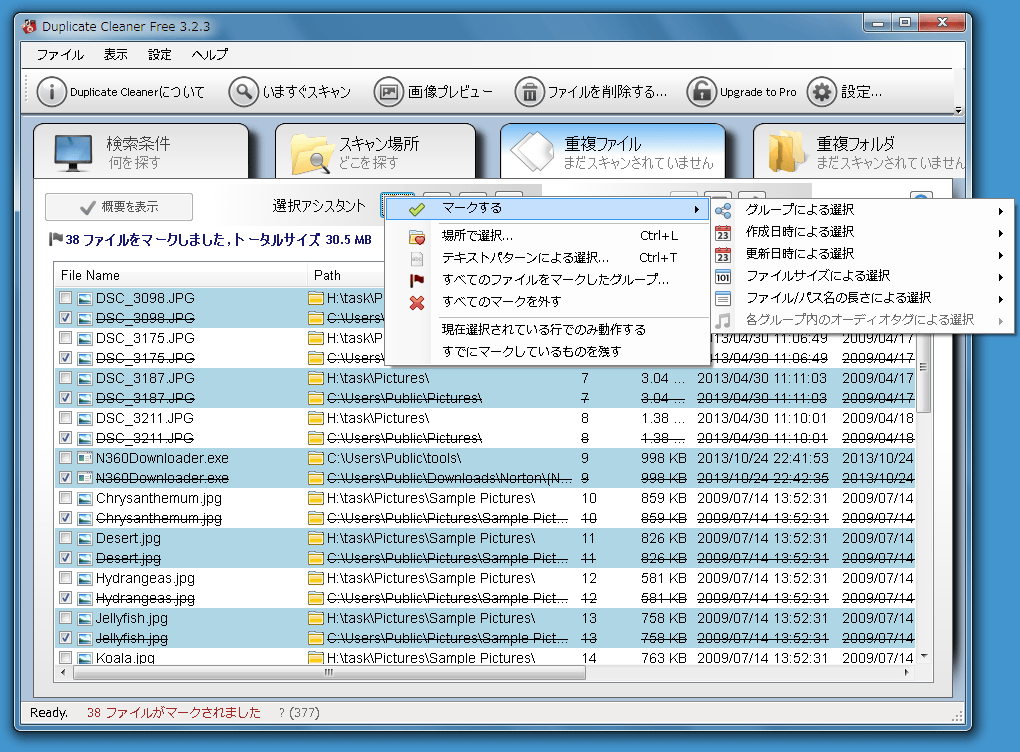
Task: Click scroll-right arrow of file list
Action: (x=907, y=673)
